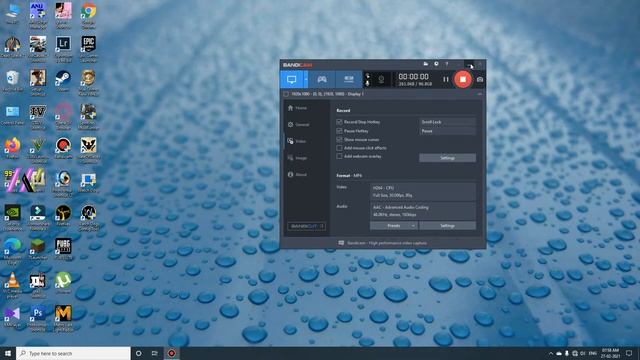Enable Add mouse click effects checkbox
The image size is (640, 360).
click(339, 148)
